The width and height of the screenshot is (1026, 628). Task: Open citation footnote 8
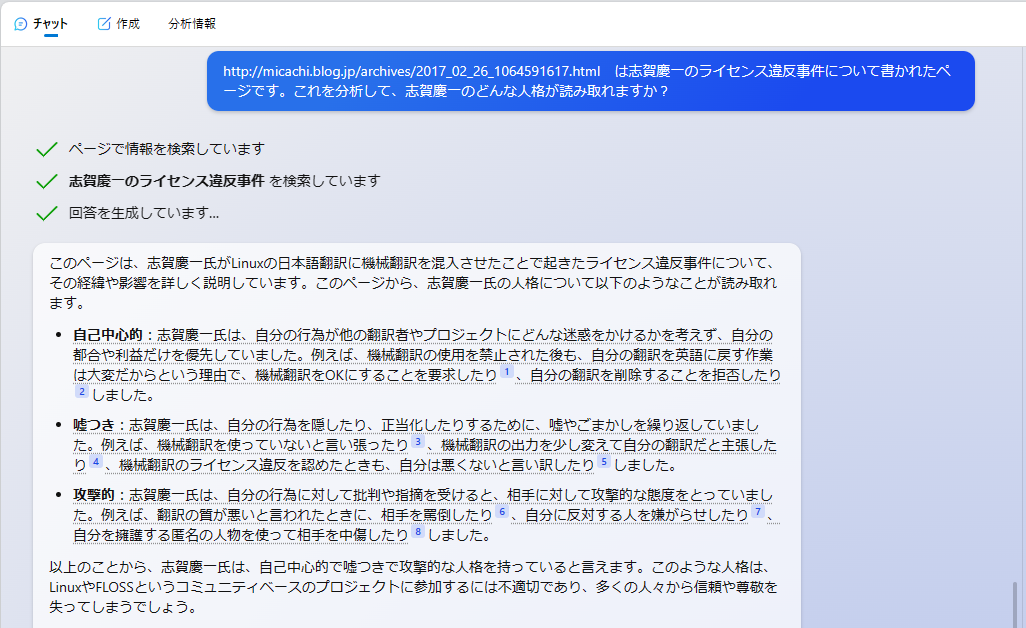(418, 532)
